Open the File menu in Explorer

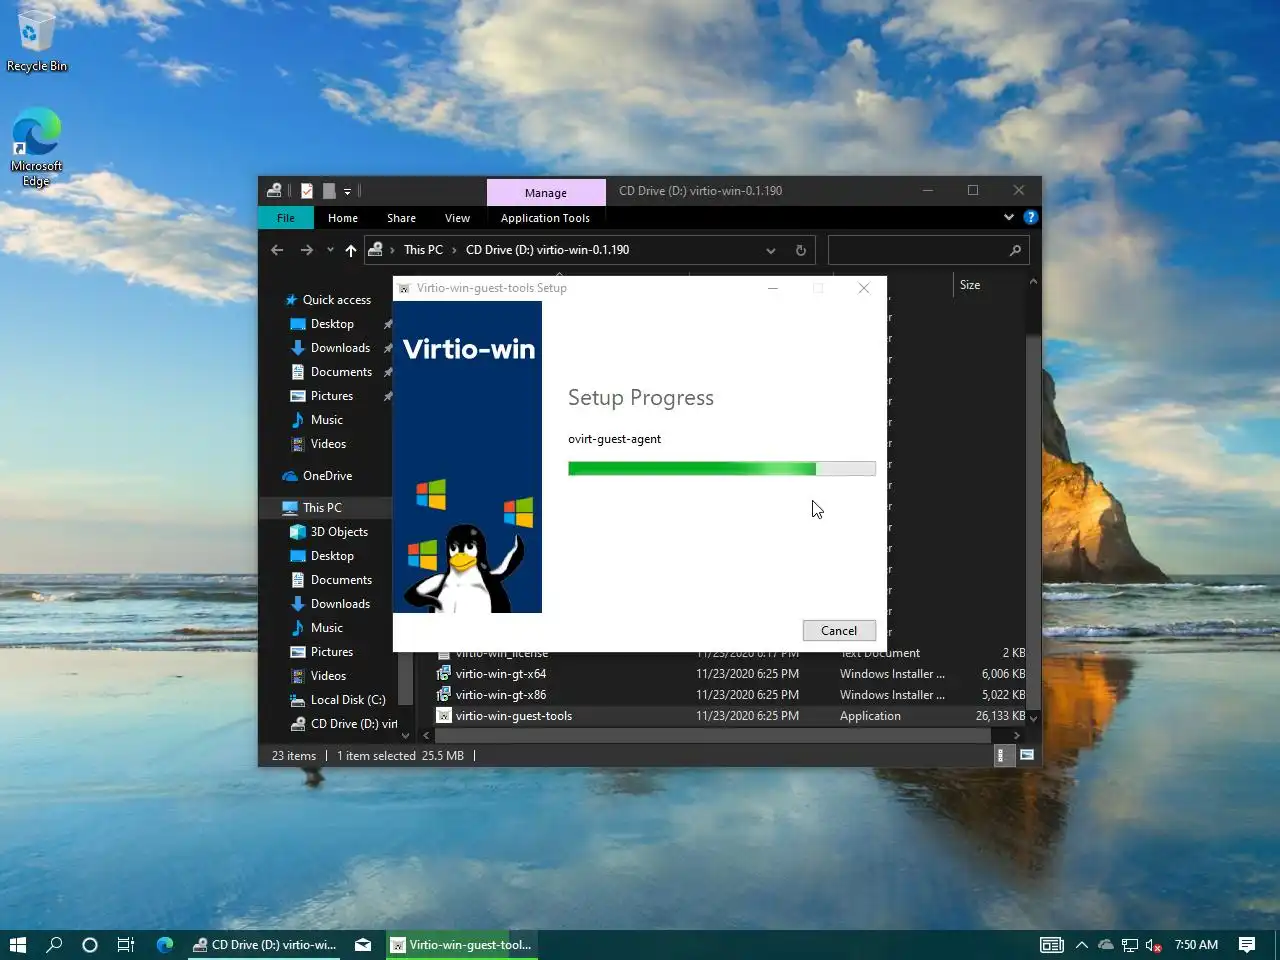(286, 218)
